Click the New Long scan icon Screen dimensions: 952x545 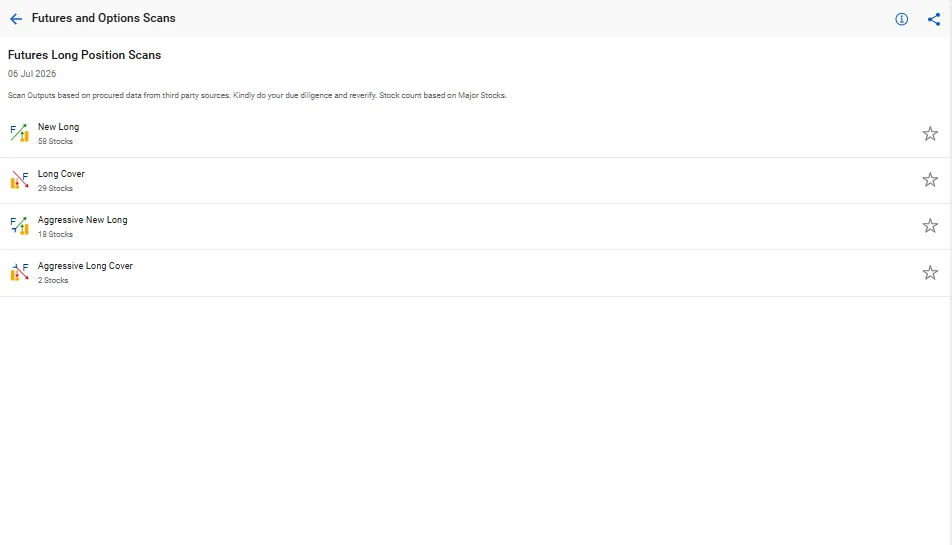tap(19, 133)
